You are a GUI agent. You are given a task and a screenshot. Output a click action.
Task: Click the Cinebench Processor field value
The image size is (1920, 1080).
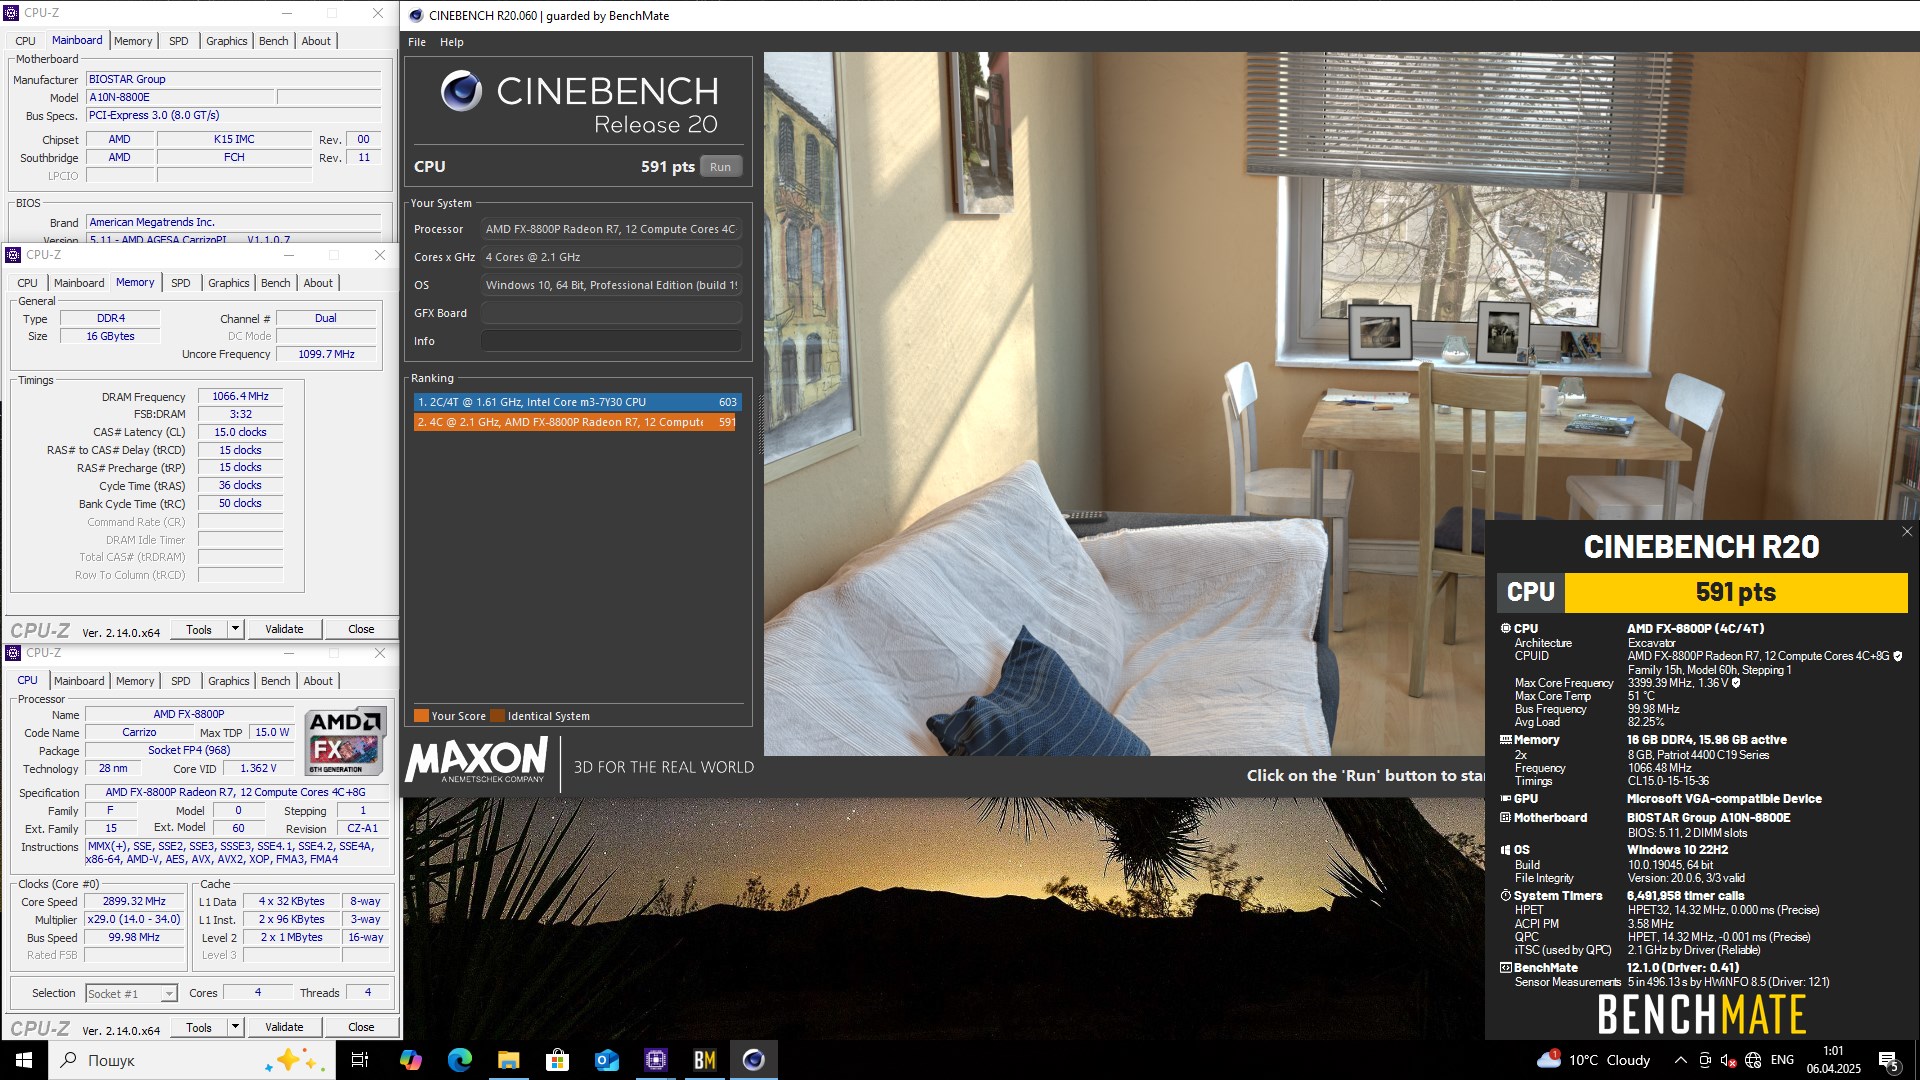click(x=611, y=229)
